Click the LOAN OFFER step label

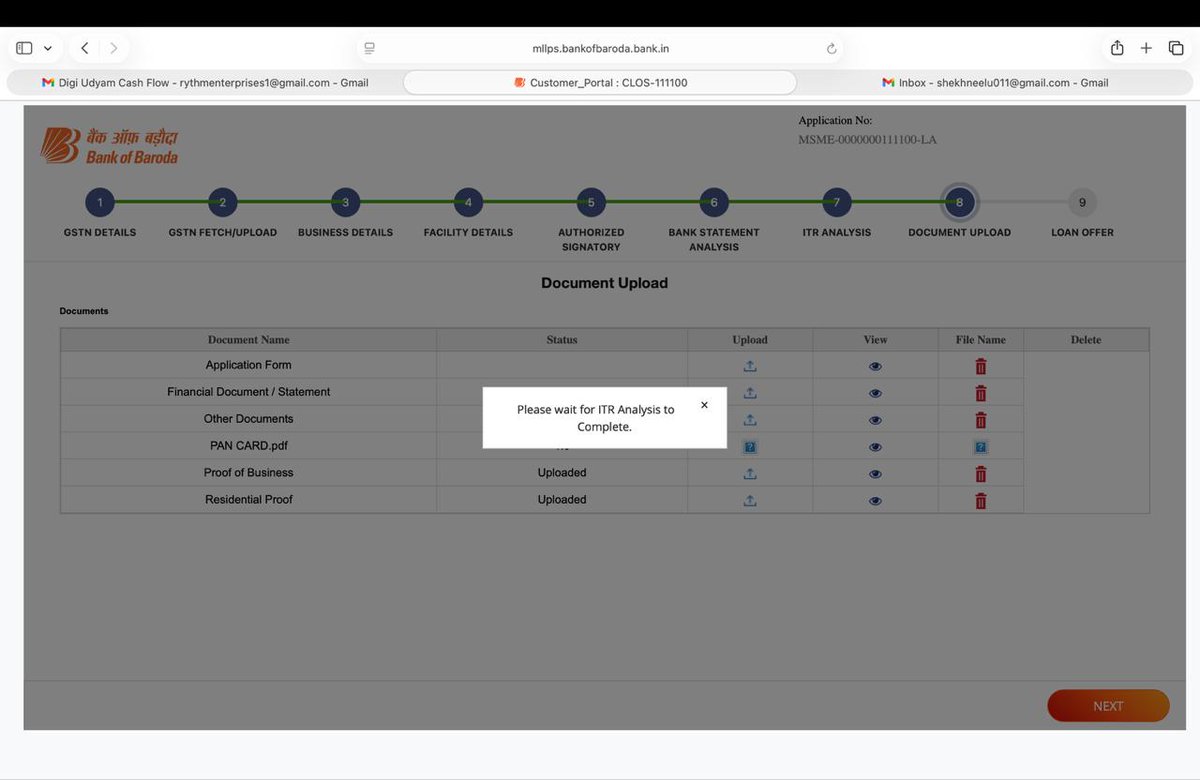[1082, 232]
